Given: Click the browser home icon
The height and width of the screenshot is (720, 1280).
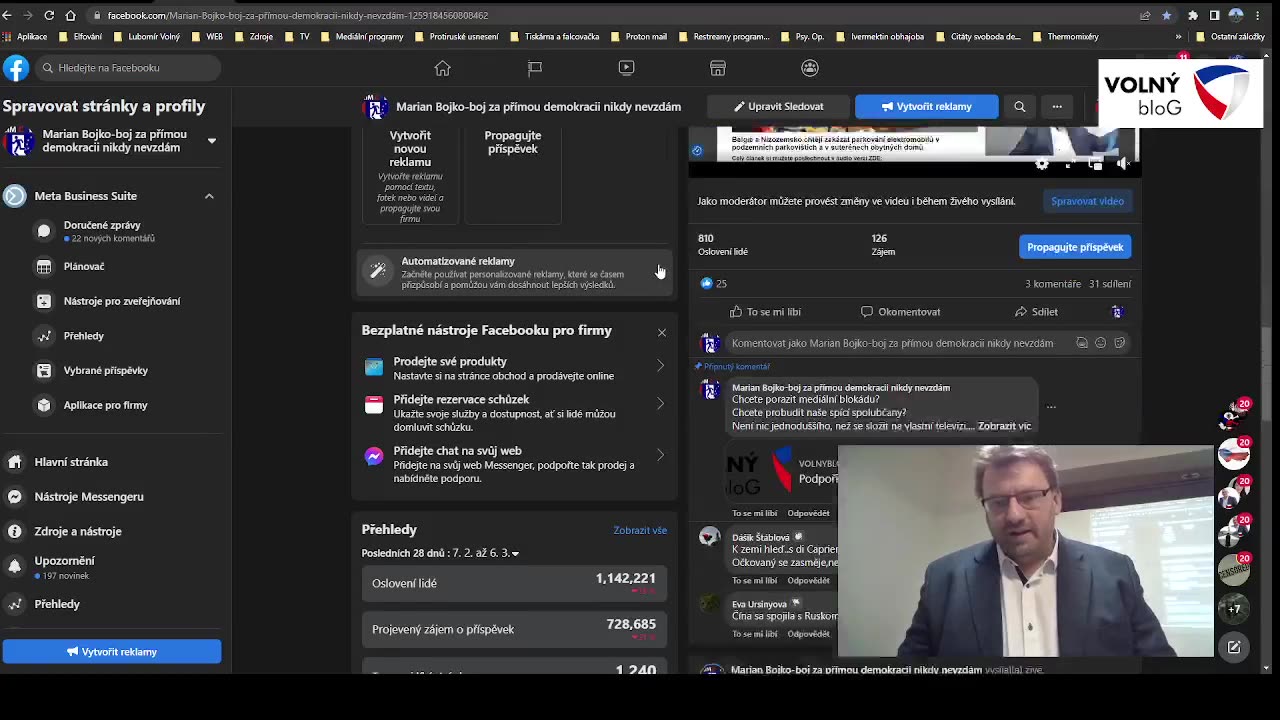Looking at the screenshot, I should pos(71,15).
